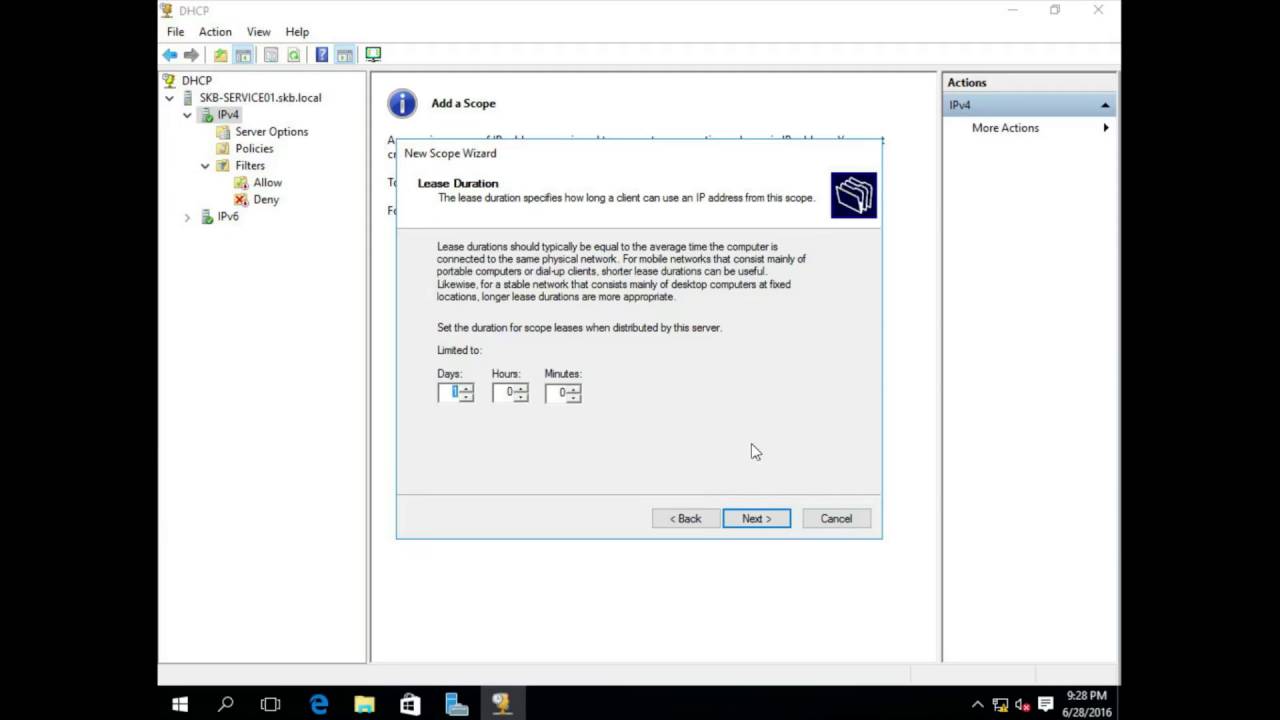The height and width of the screenshot is (720, 1280).
Task: Click the Up One Level folder icon
Action: pos(220,55)
